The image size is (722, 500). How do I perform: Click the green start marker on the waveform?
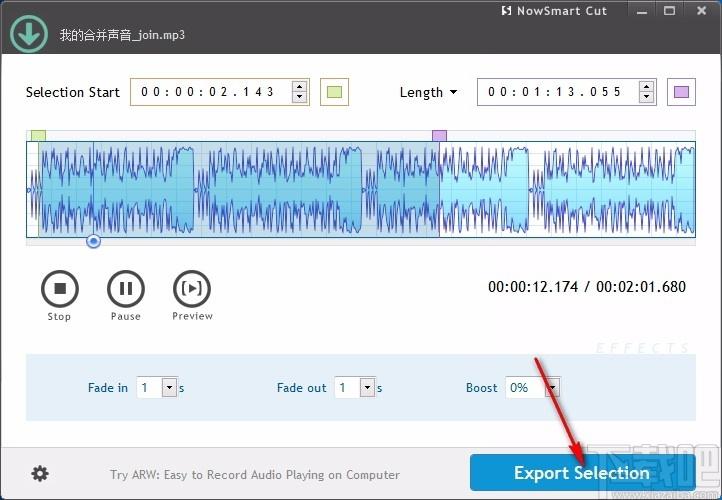point(38,136)
